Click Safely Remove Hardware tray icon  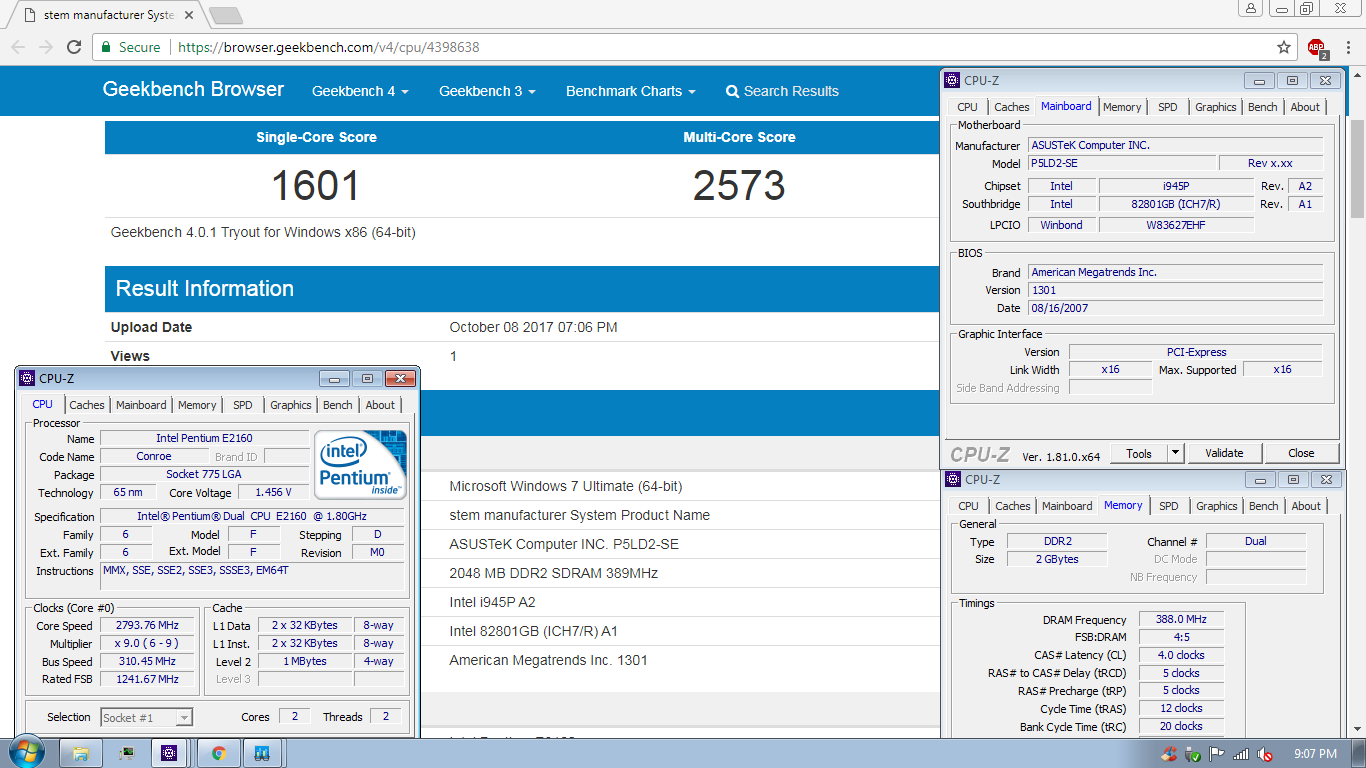(1193, 753)
